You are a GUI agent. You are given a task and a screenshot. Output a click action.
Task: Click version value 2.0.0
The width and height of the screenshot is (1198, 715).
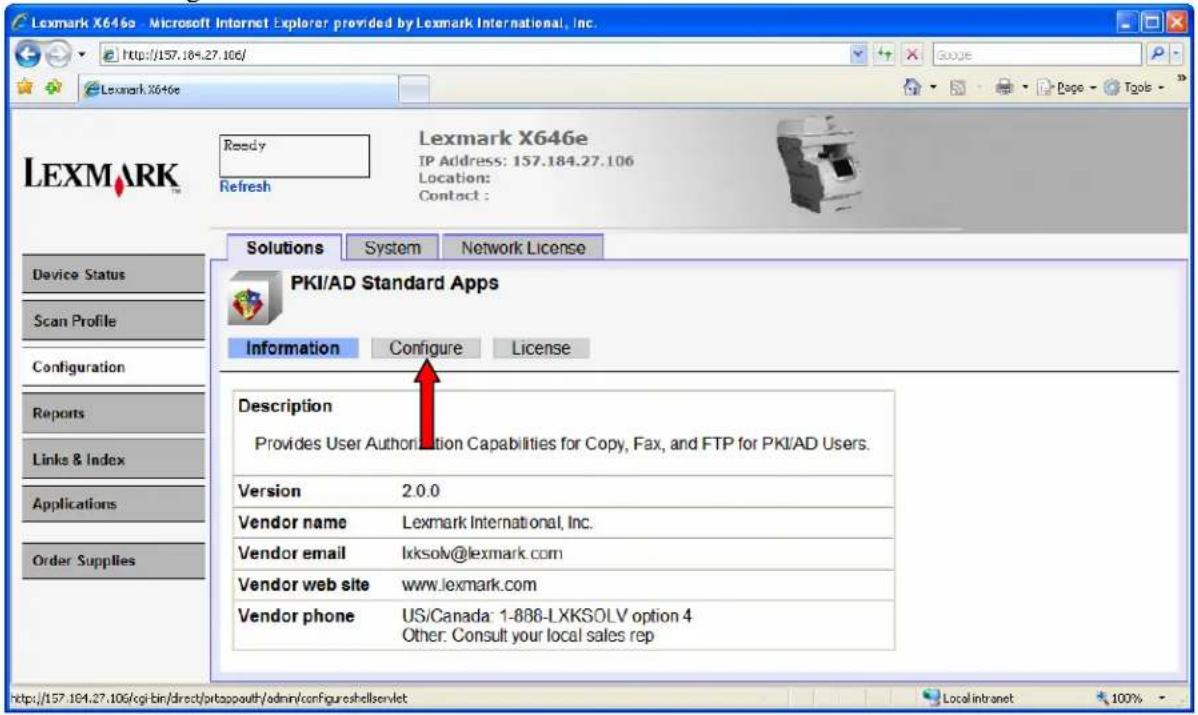click(421, 491)
